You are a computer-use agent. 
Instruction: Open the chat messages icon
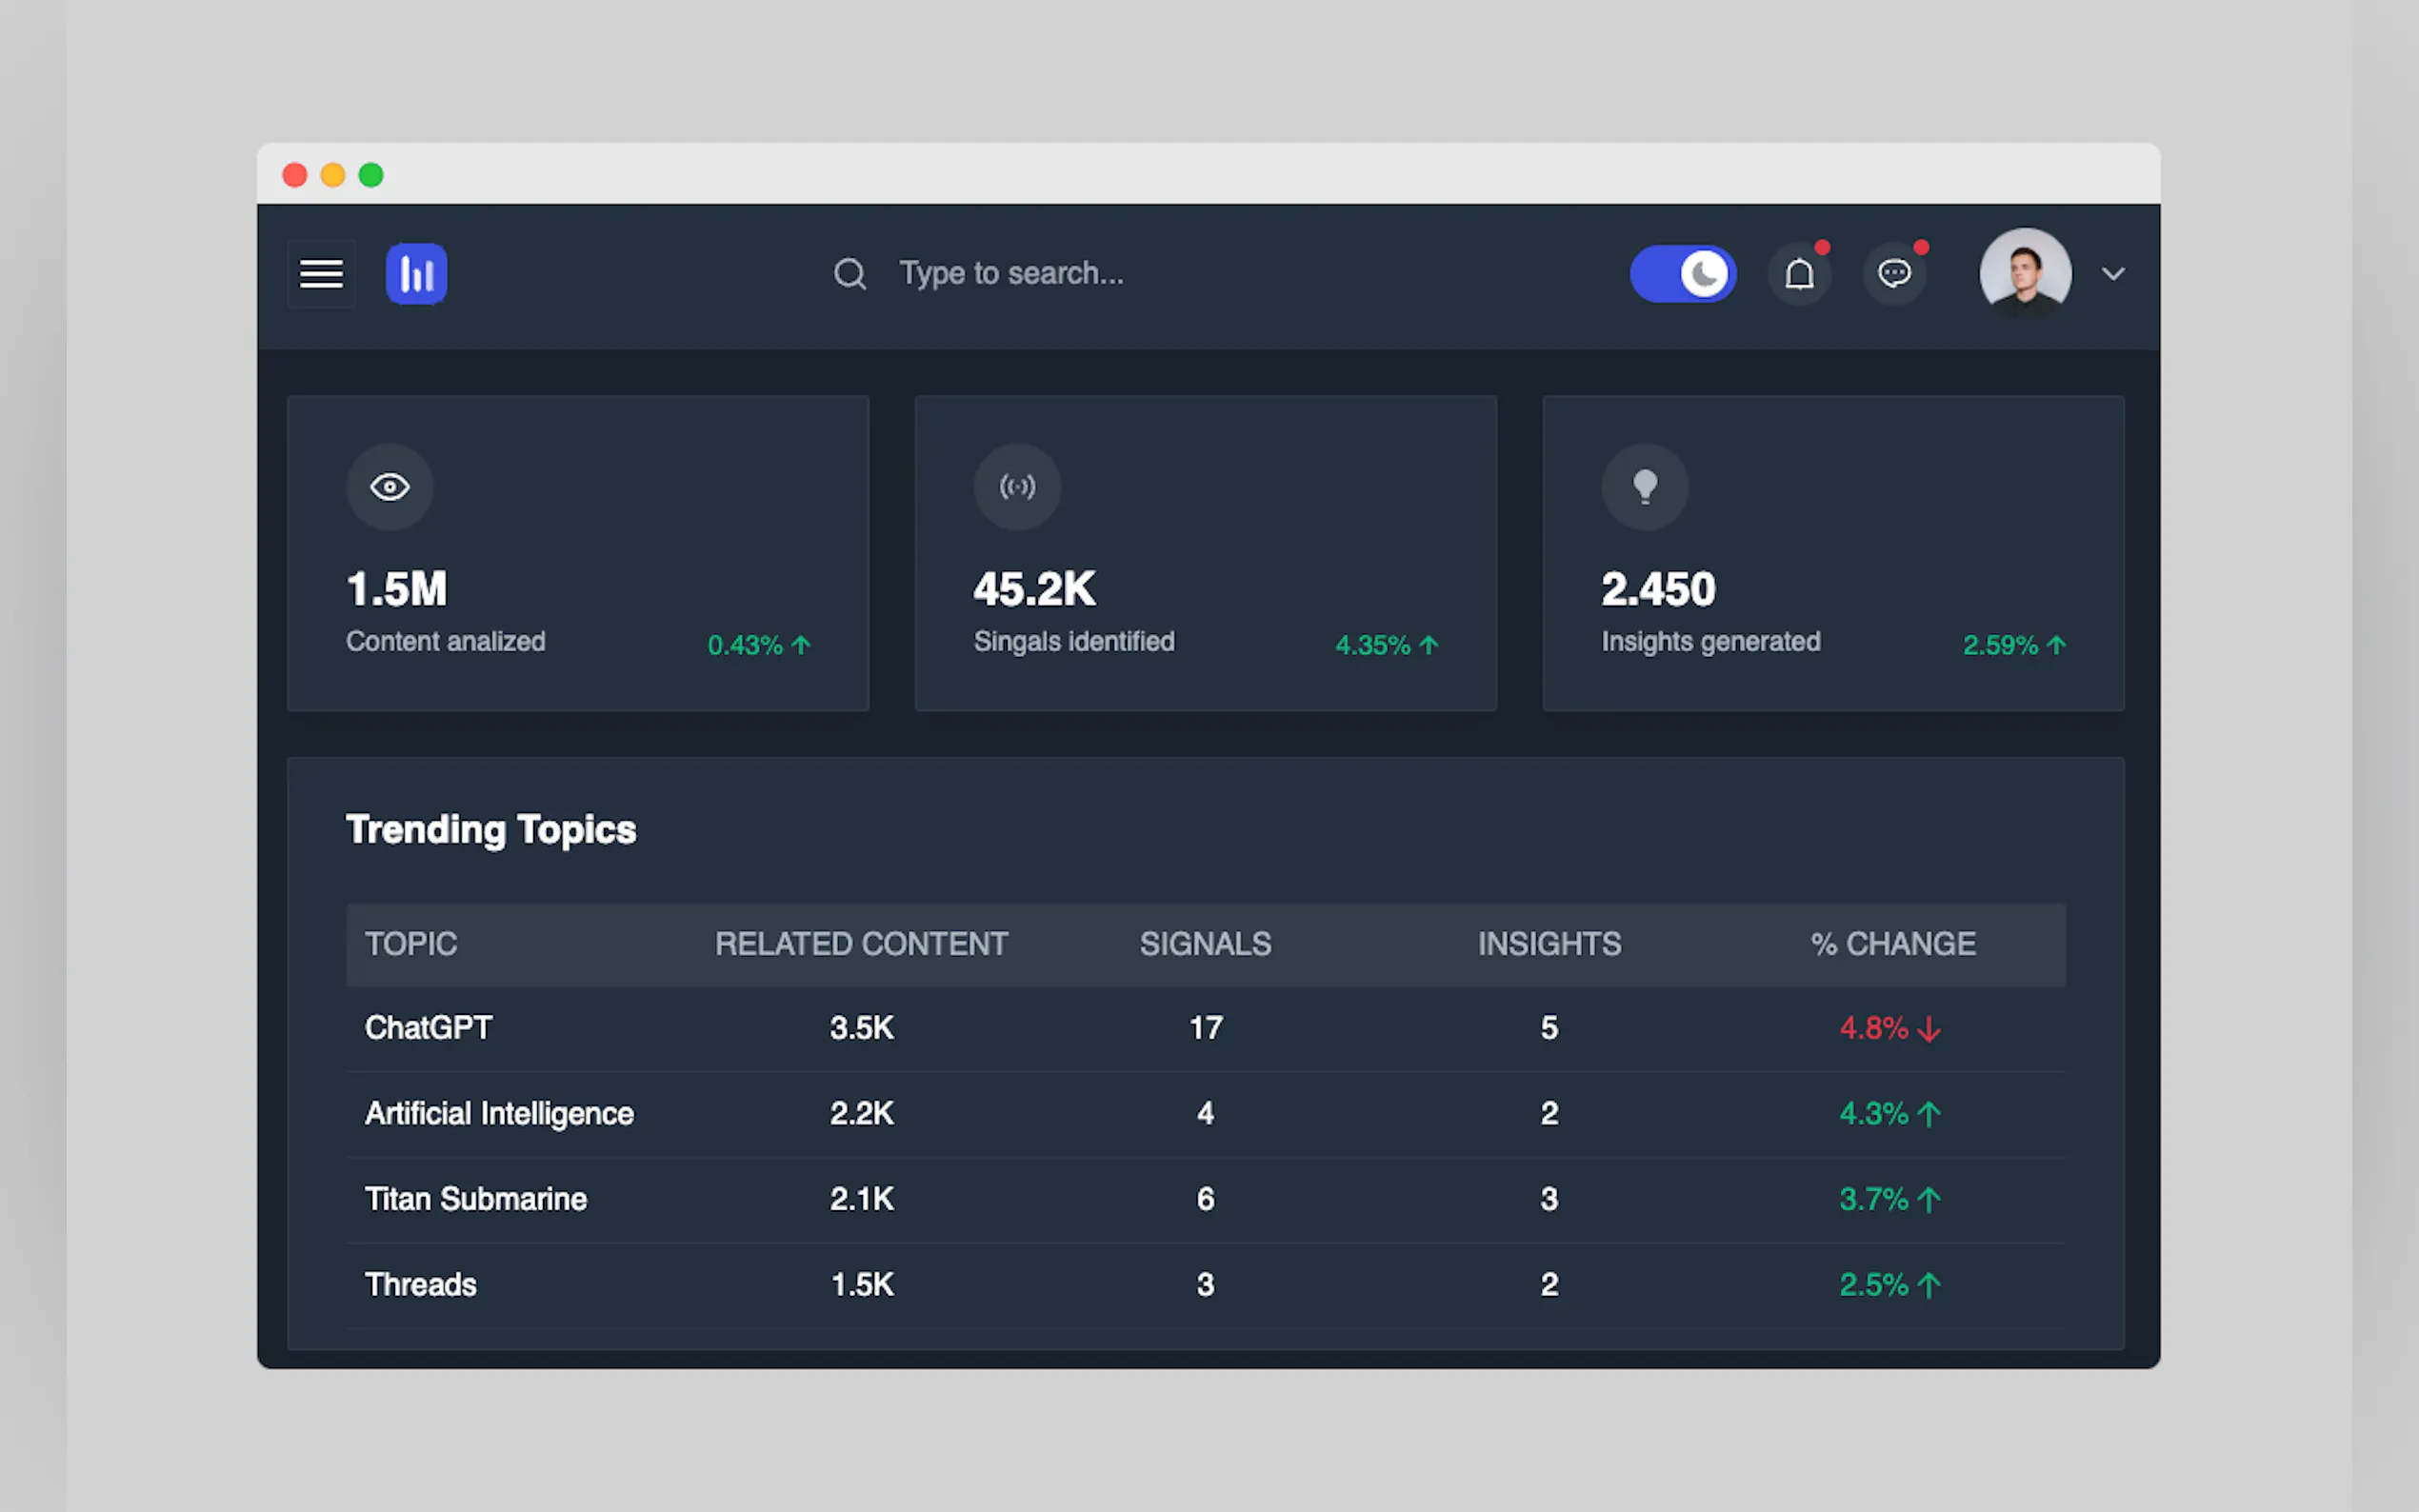click(1894, 273)
